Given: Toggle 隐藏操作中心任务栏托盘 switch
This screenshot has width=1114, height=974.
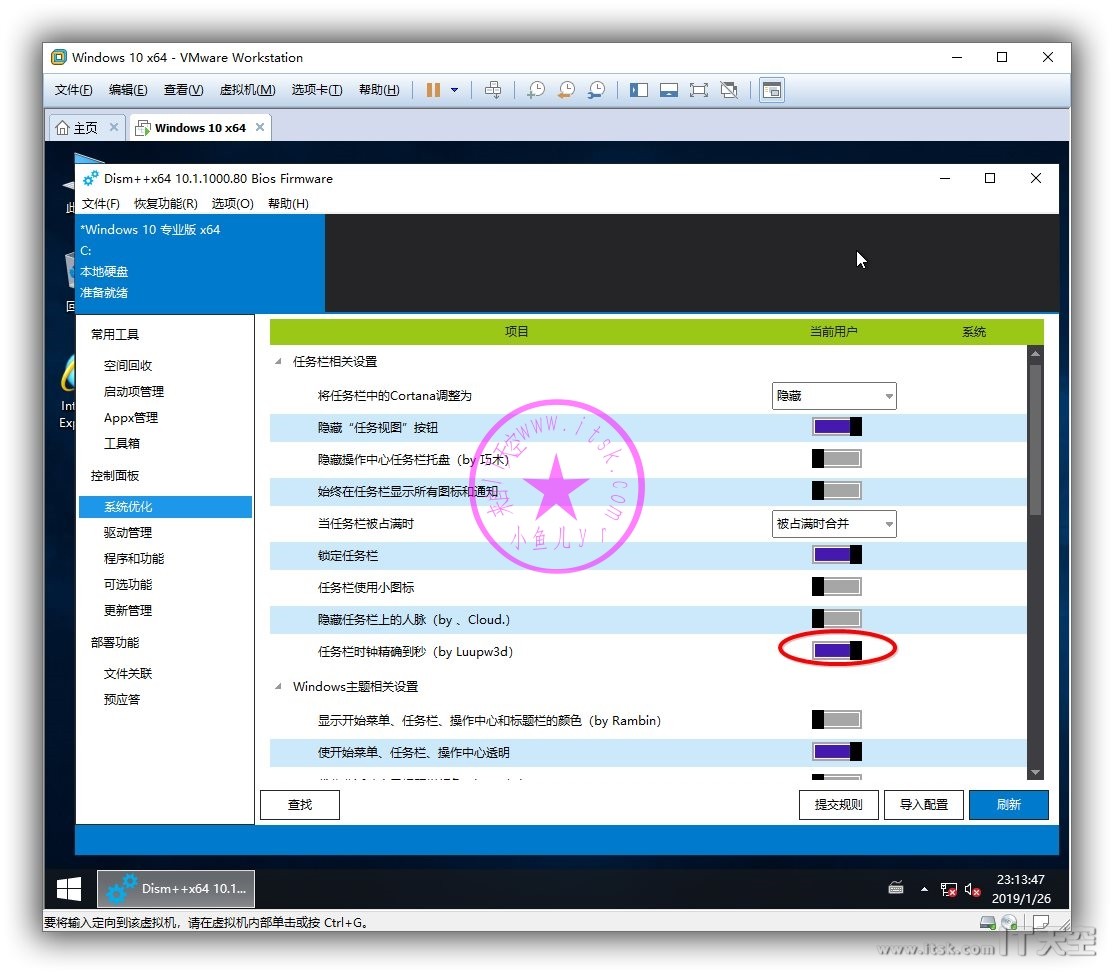Looking at the screenshot, I should 837,459.
